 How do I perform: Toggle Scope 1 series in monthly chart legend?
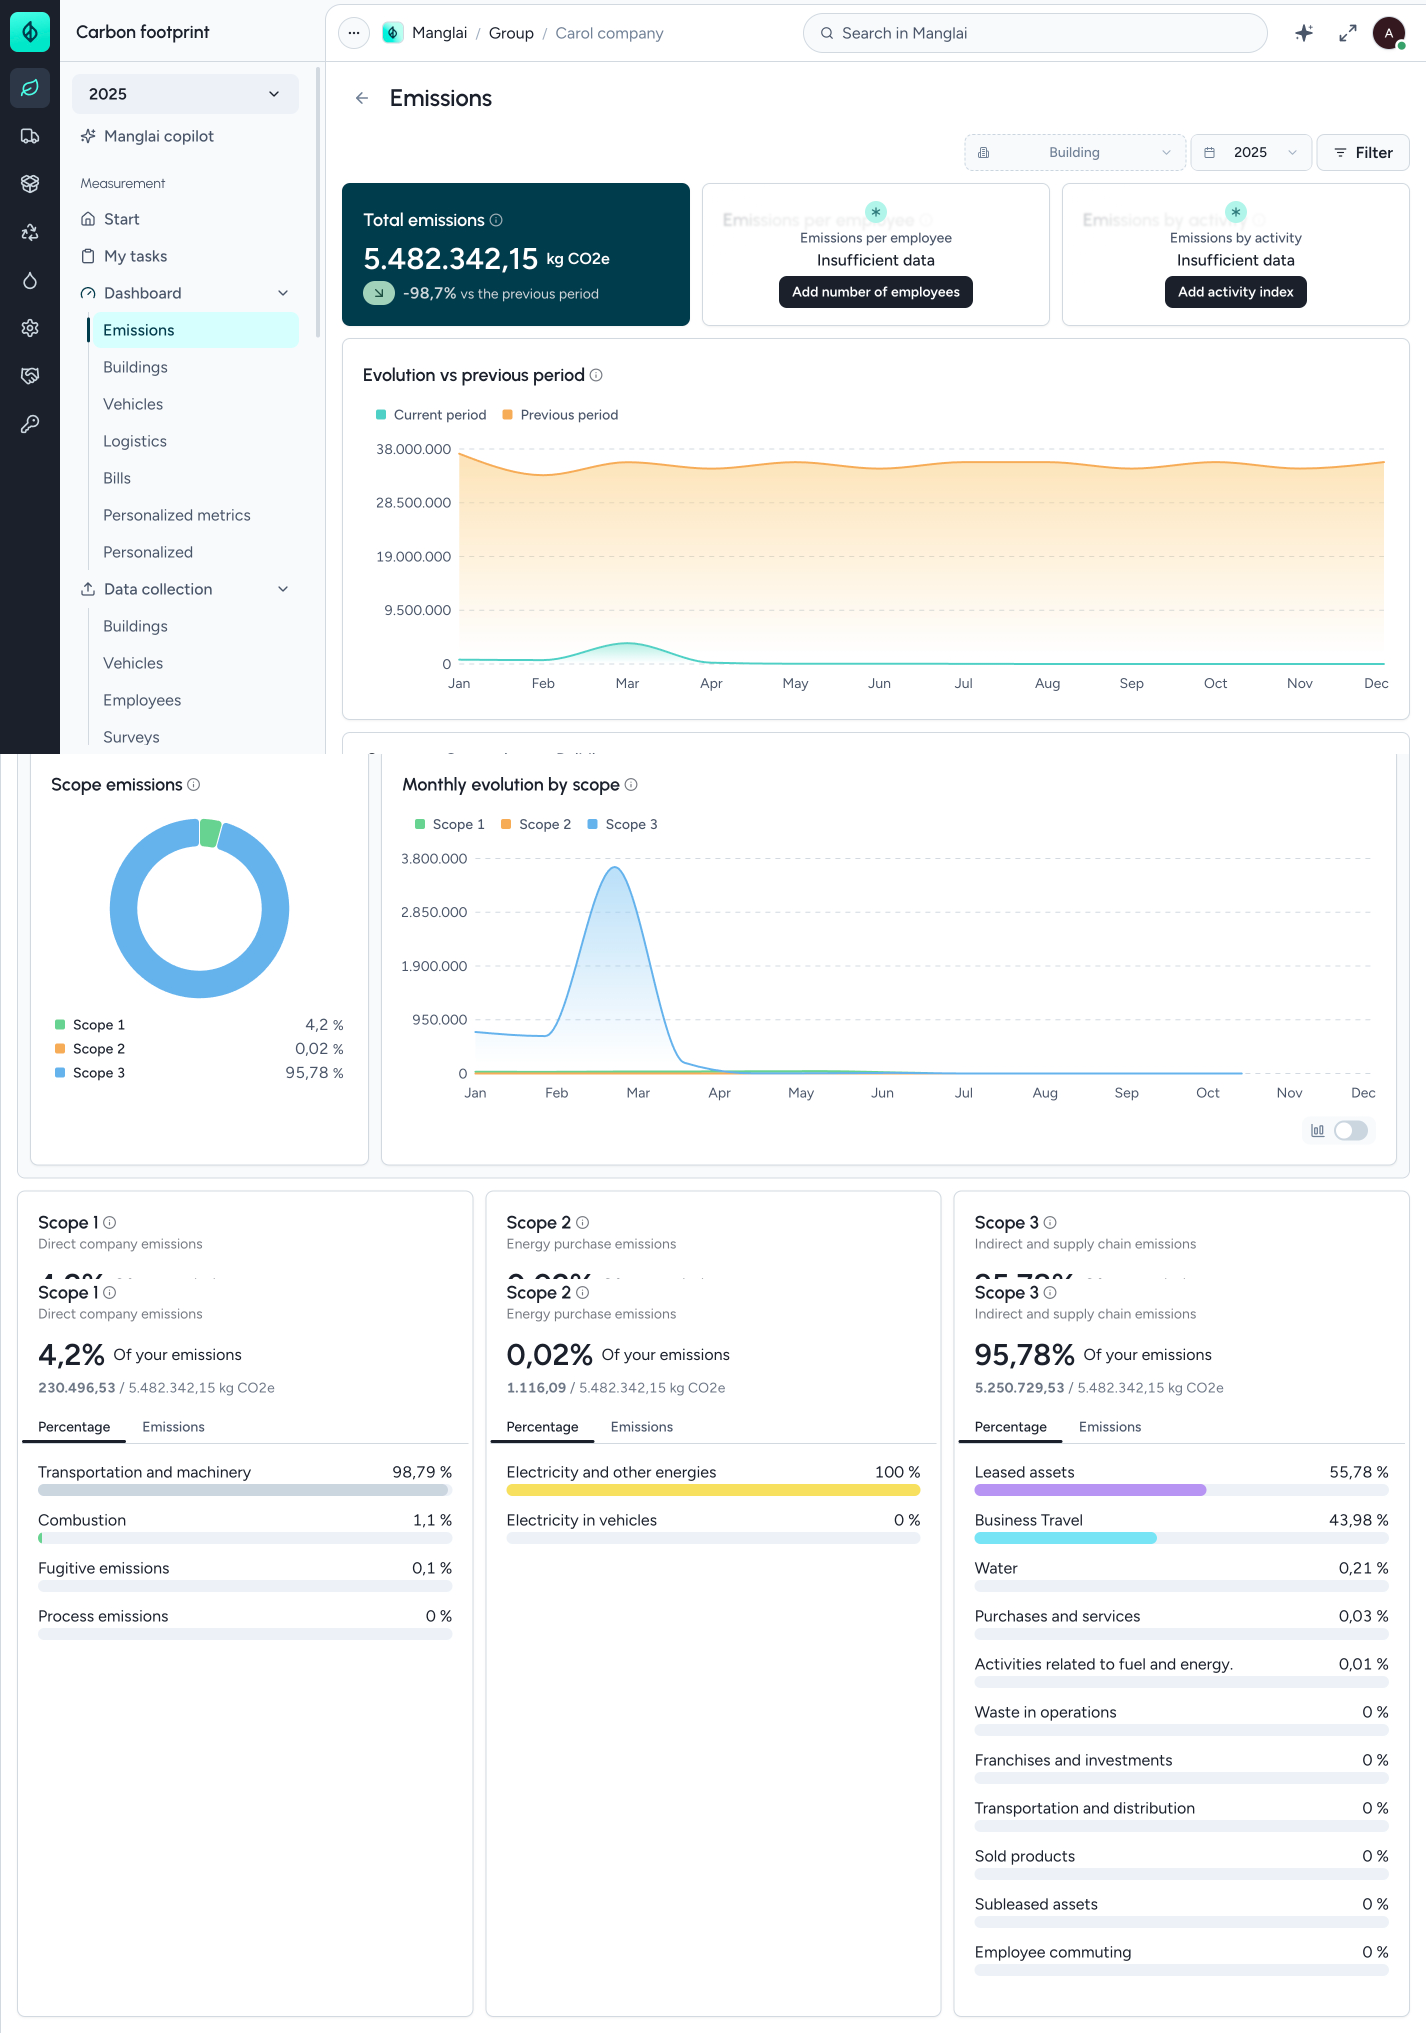[450, 824]
